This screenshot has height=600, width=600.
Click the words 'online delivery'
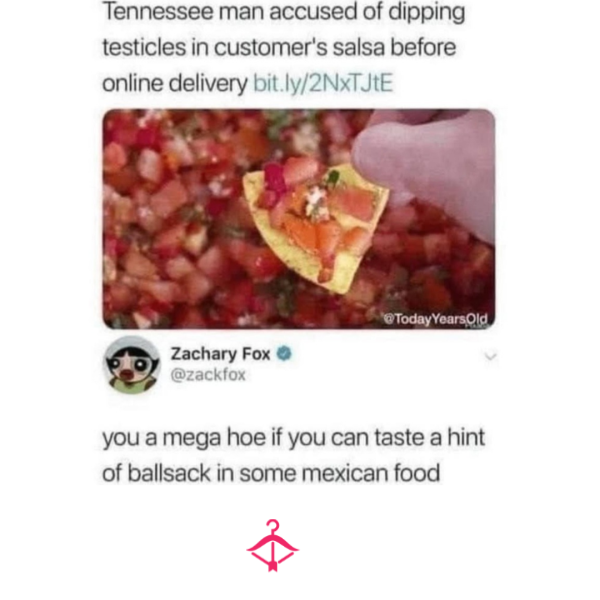tap(174, 83)
